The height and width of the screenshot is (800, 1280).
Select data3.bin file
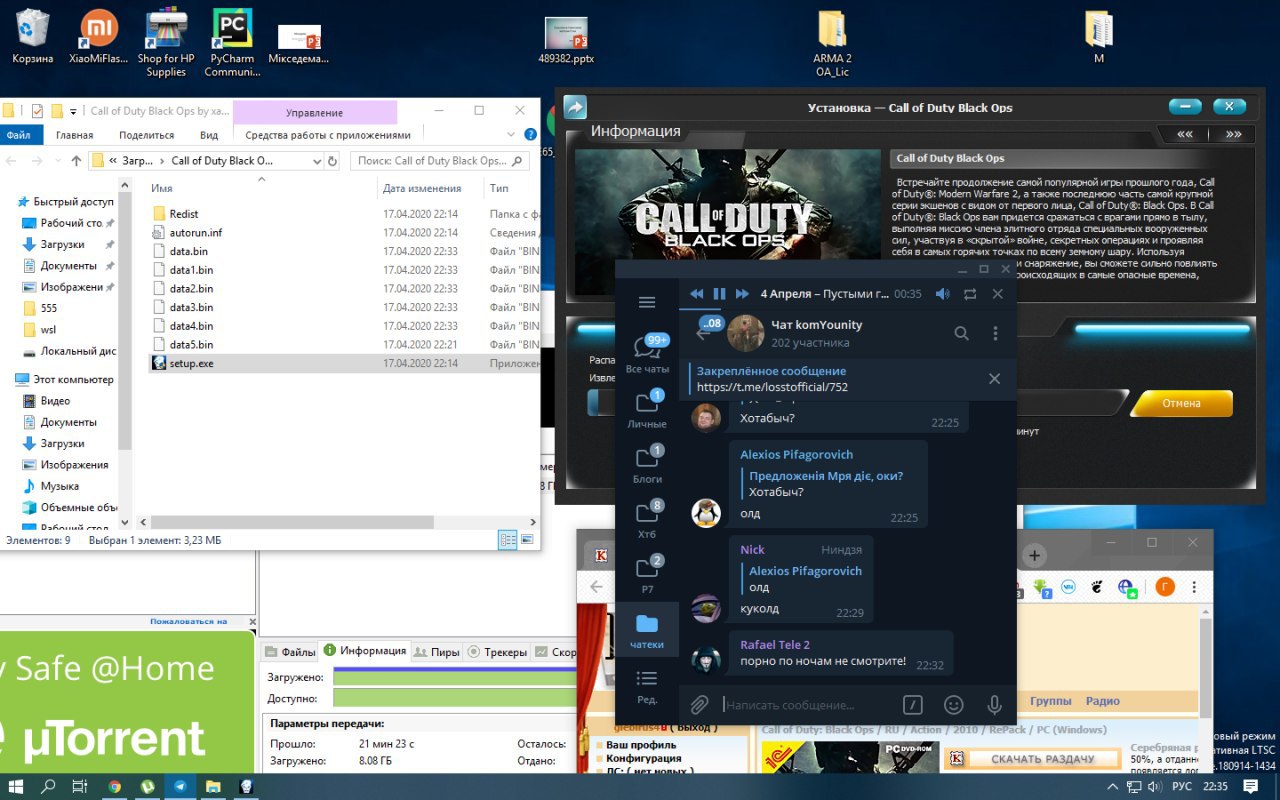(190, 307)
